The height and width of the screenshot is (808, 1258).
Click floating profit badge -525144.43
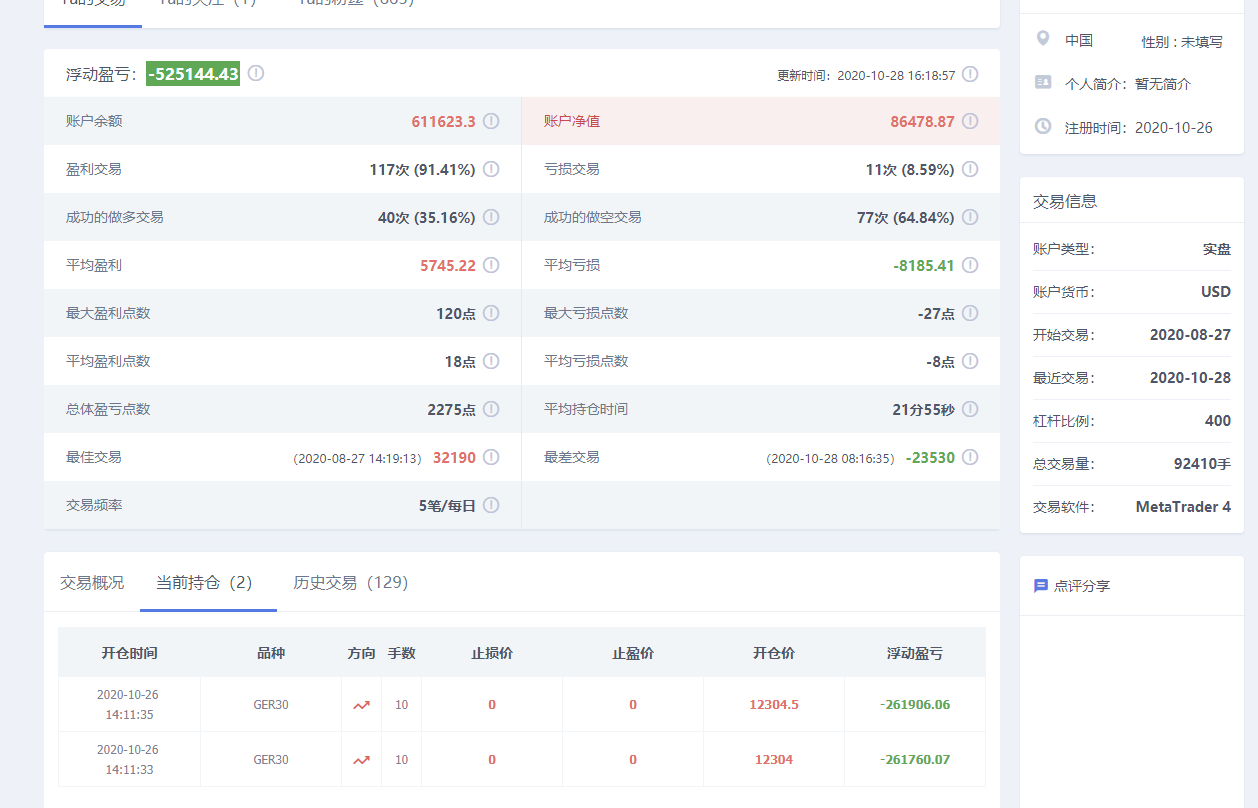[x=193, y=73]
